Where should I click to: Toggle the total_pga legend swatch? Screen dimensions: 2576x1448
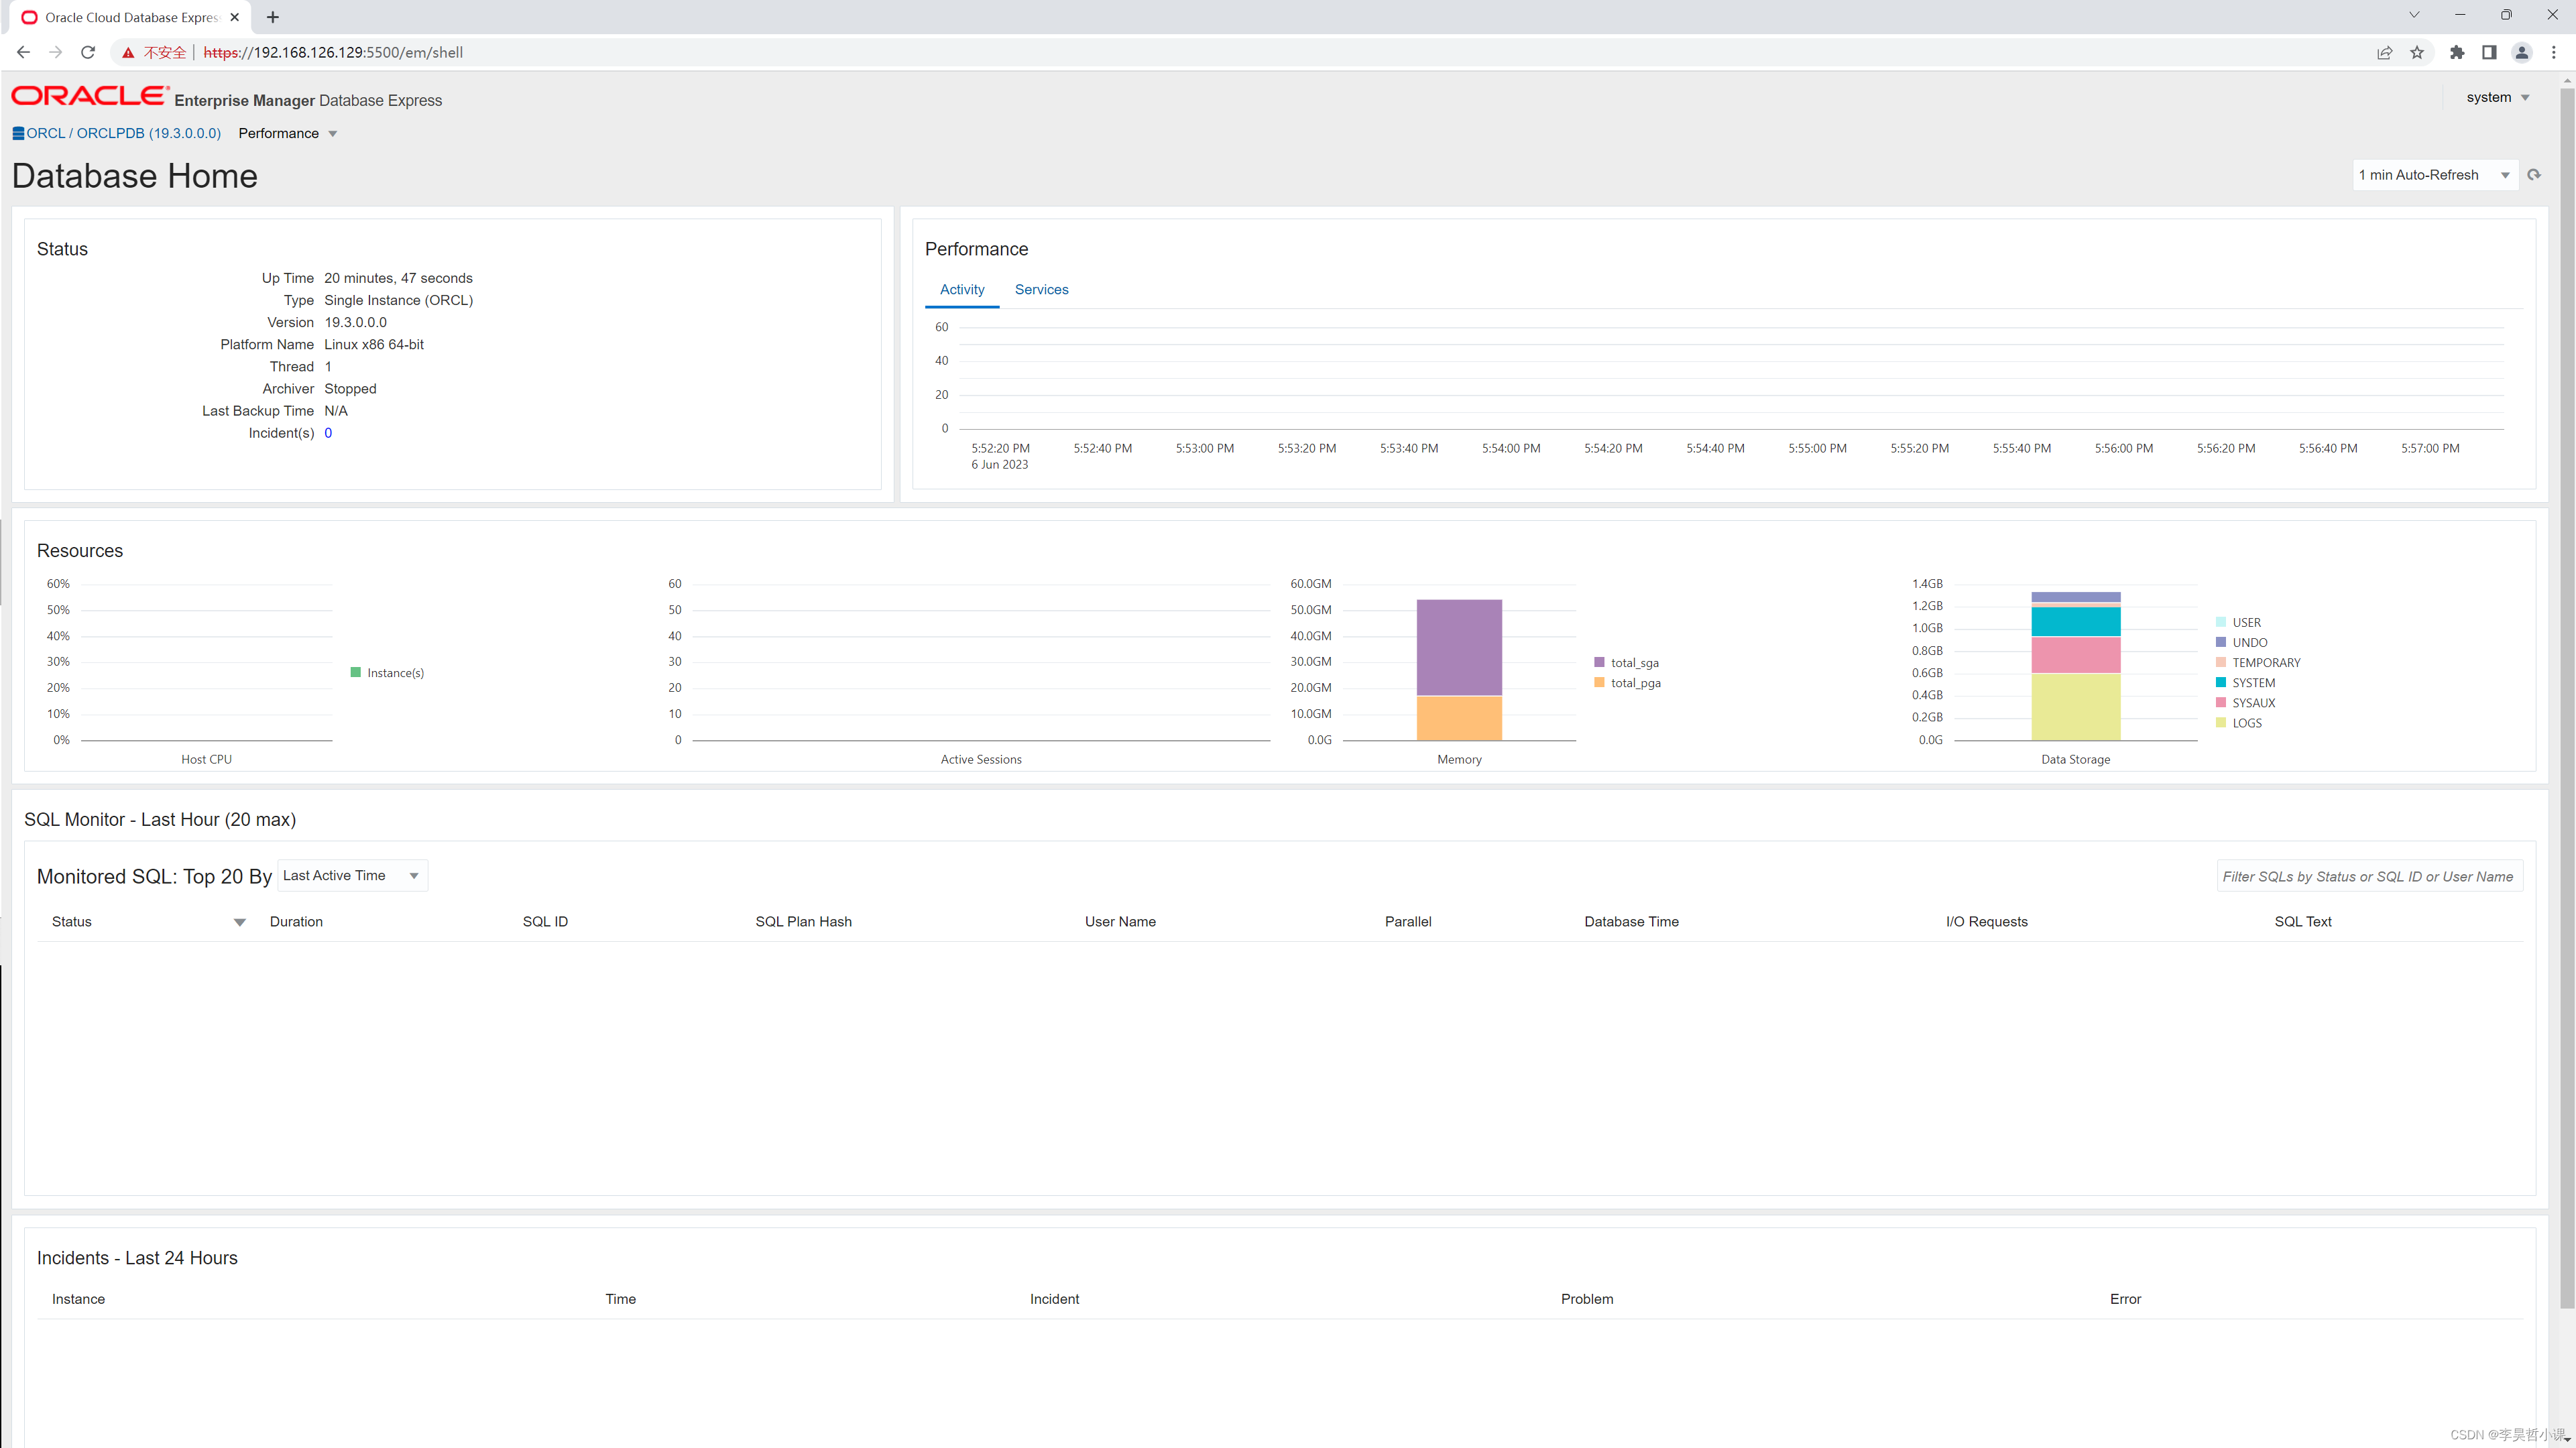tap(1600, 682)
